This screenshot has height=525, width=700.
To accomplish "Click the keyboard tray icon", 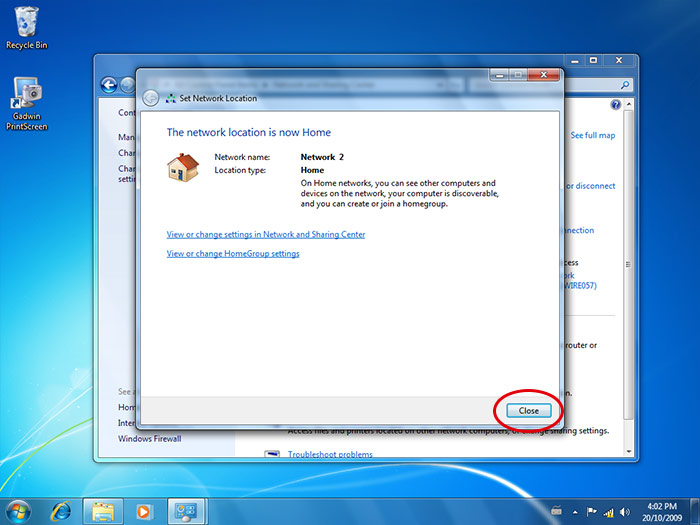I will (x=556, y=510).
